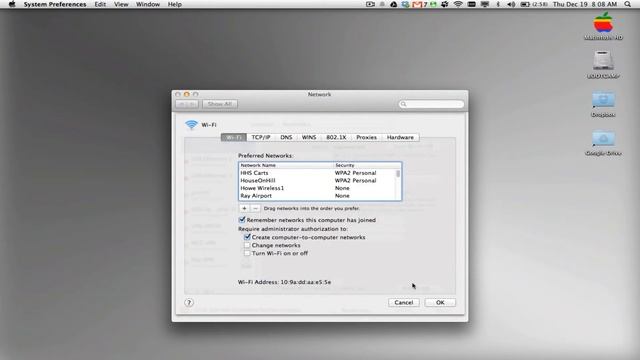Click the AirPlay display menu bar icon
The height and width of the screenshot is (360, 640).
point(485,4)
